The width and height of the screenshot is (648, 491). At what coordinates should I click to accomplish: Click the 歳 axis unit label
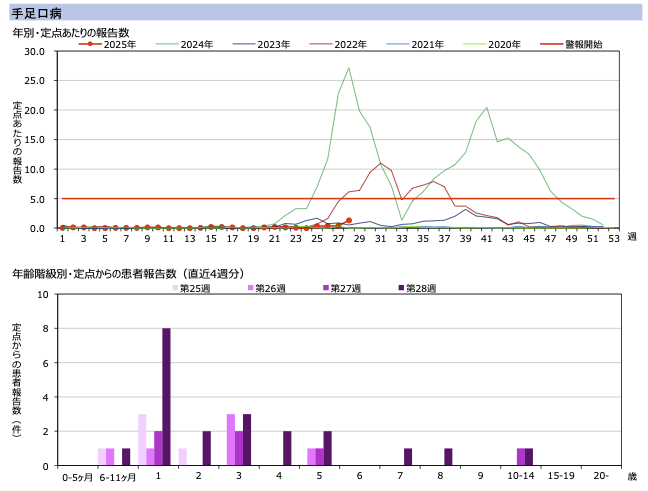pyautogui.click(x=632, y=477)
